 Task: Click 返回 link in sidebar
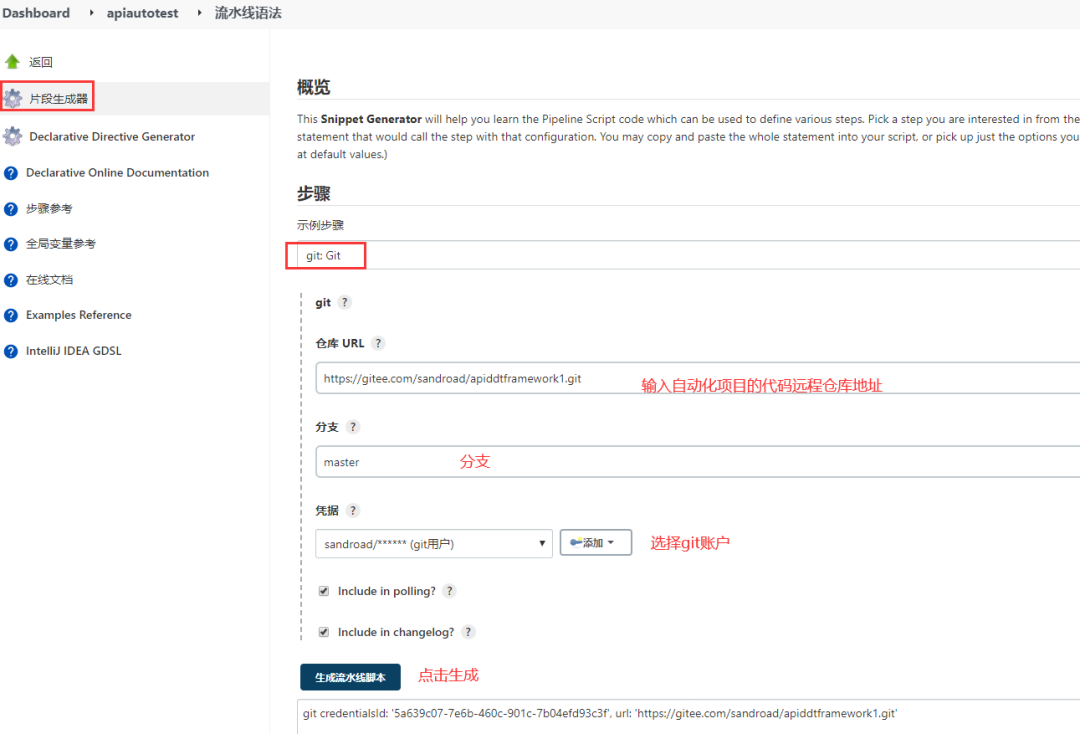[x=41, y=62]
